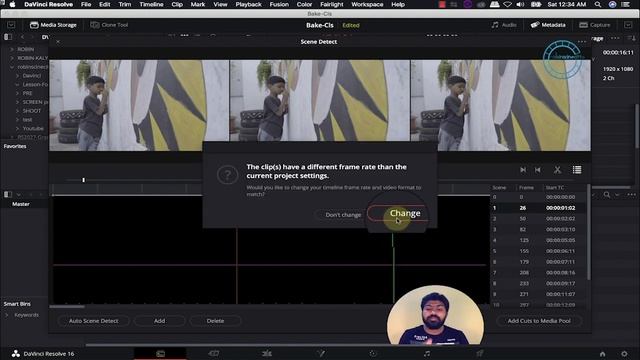Toggle the scene list view icon
Screen dimensions: 640x360
[x=577, y=170]
